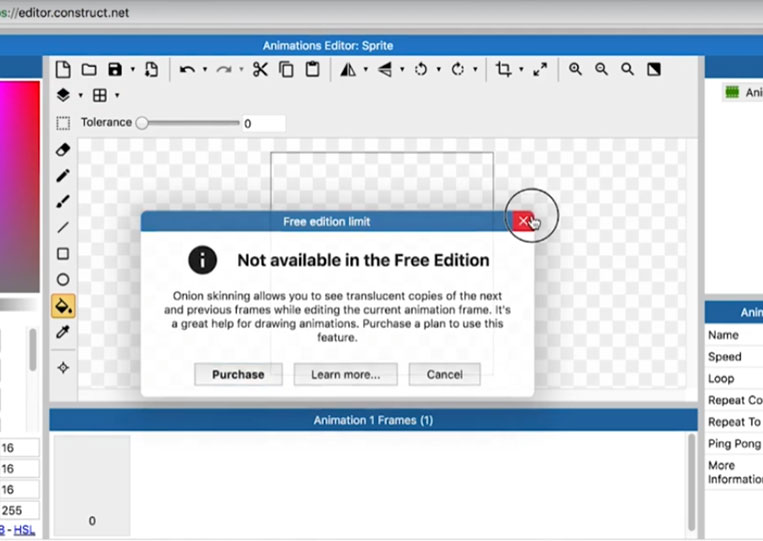Click the Ping Pong property row
This screenshot has height=541, width=763.
click(735, 444)
